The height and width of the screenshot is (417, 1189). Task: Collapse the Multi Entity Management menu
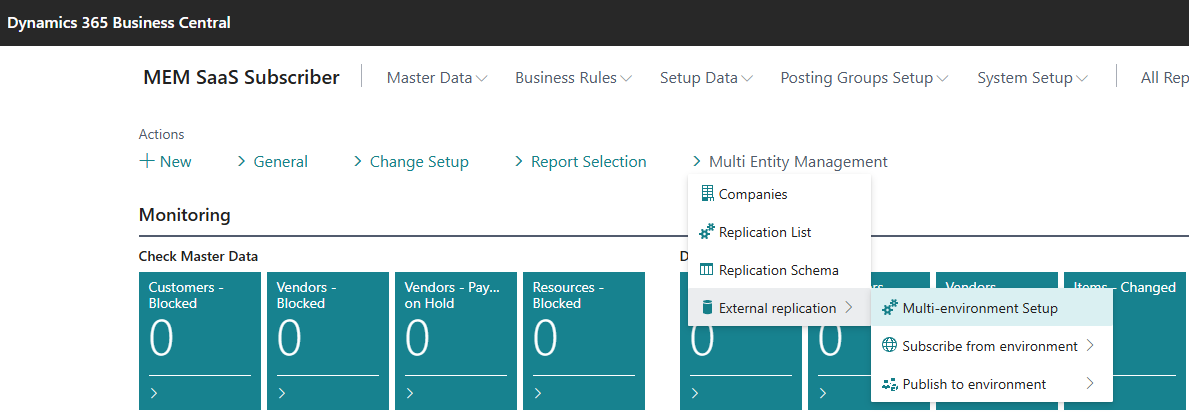[789, 162]
